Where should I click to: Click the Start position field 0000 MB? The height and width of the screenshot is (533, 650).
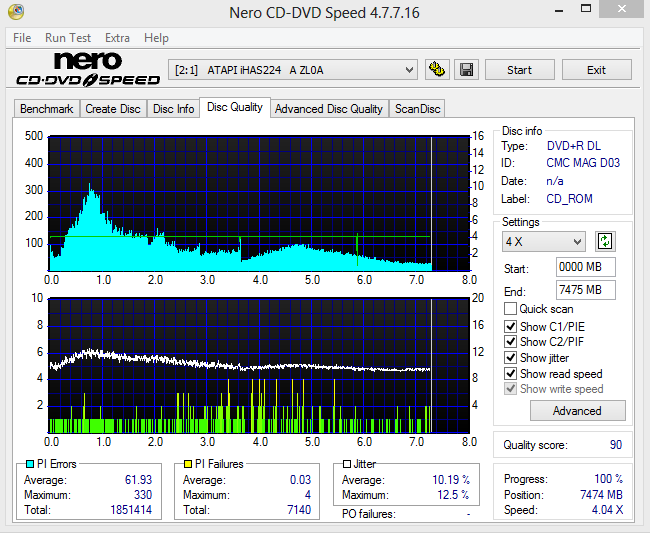point(585,267)
